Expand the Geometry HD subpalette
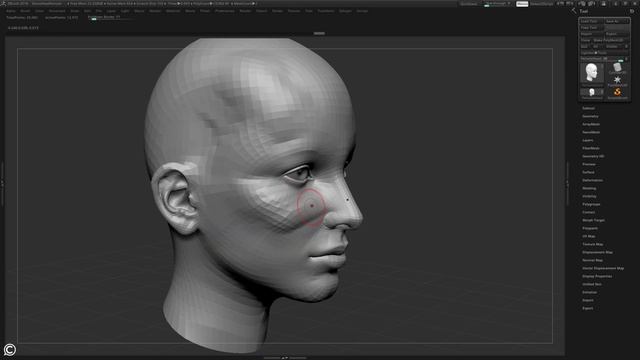The image size is (640, 360). (593, 156)
